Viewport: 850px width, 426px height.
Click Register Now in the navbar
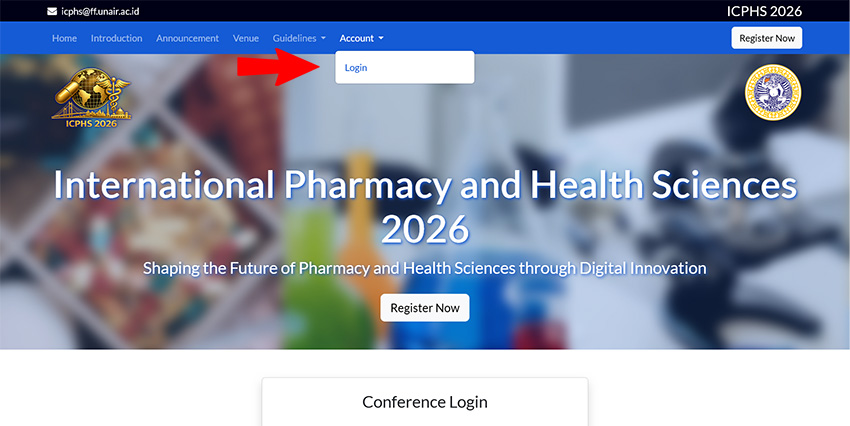(767, 38)
